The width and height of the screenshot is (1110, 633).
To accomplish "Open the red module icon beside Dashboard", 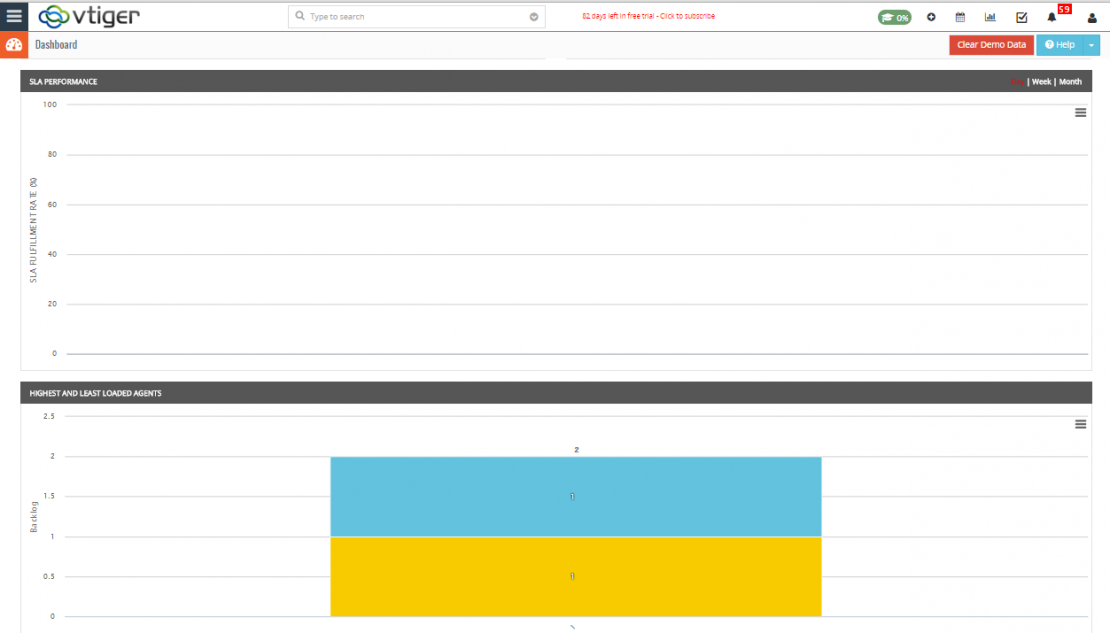I will [12, 44].
